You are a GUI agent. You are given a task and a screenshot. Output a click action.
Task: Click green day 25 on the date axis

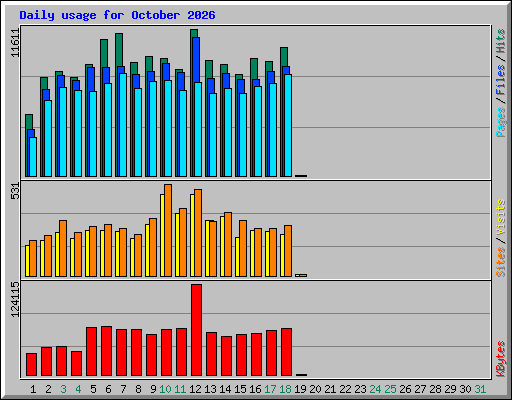390,389
